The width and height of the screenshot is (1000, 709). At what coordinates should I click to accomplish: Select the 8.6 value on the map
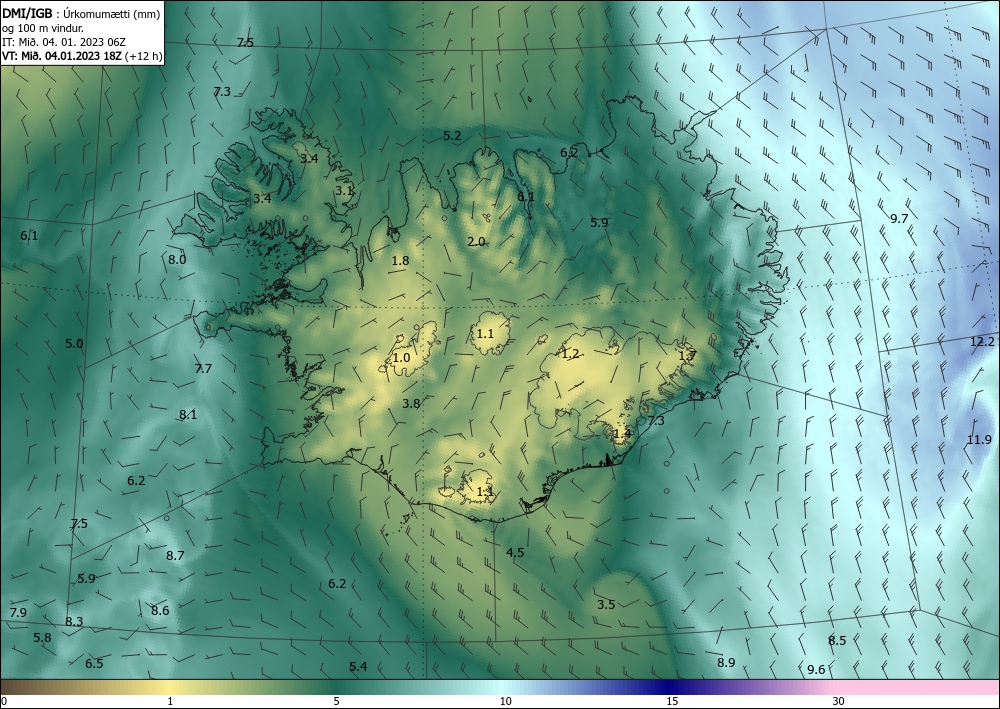point(160,610)
